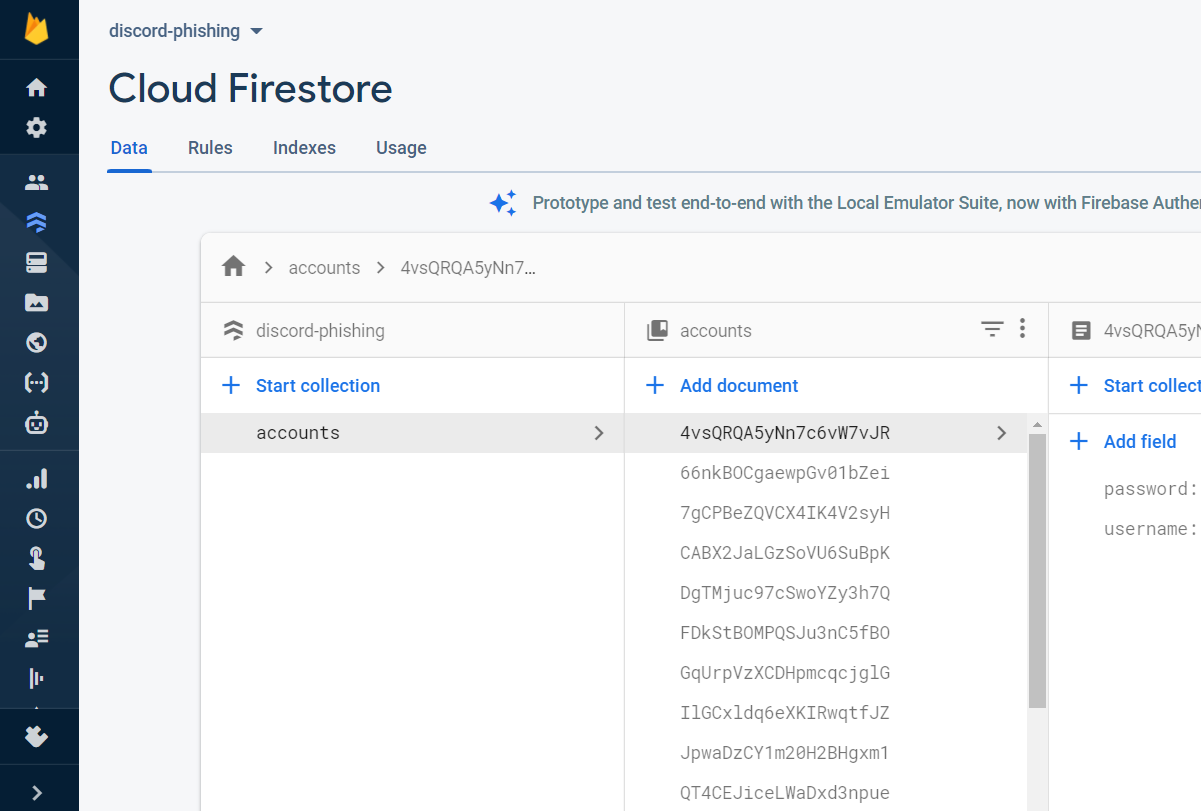The width and height of the screenshot is (1201, 811).
Task: Open Project Overview home icon in sidebar
Action: click(x=37, y=88)
